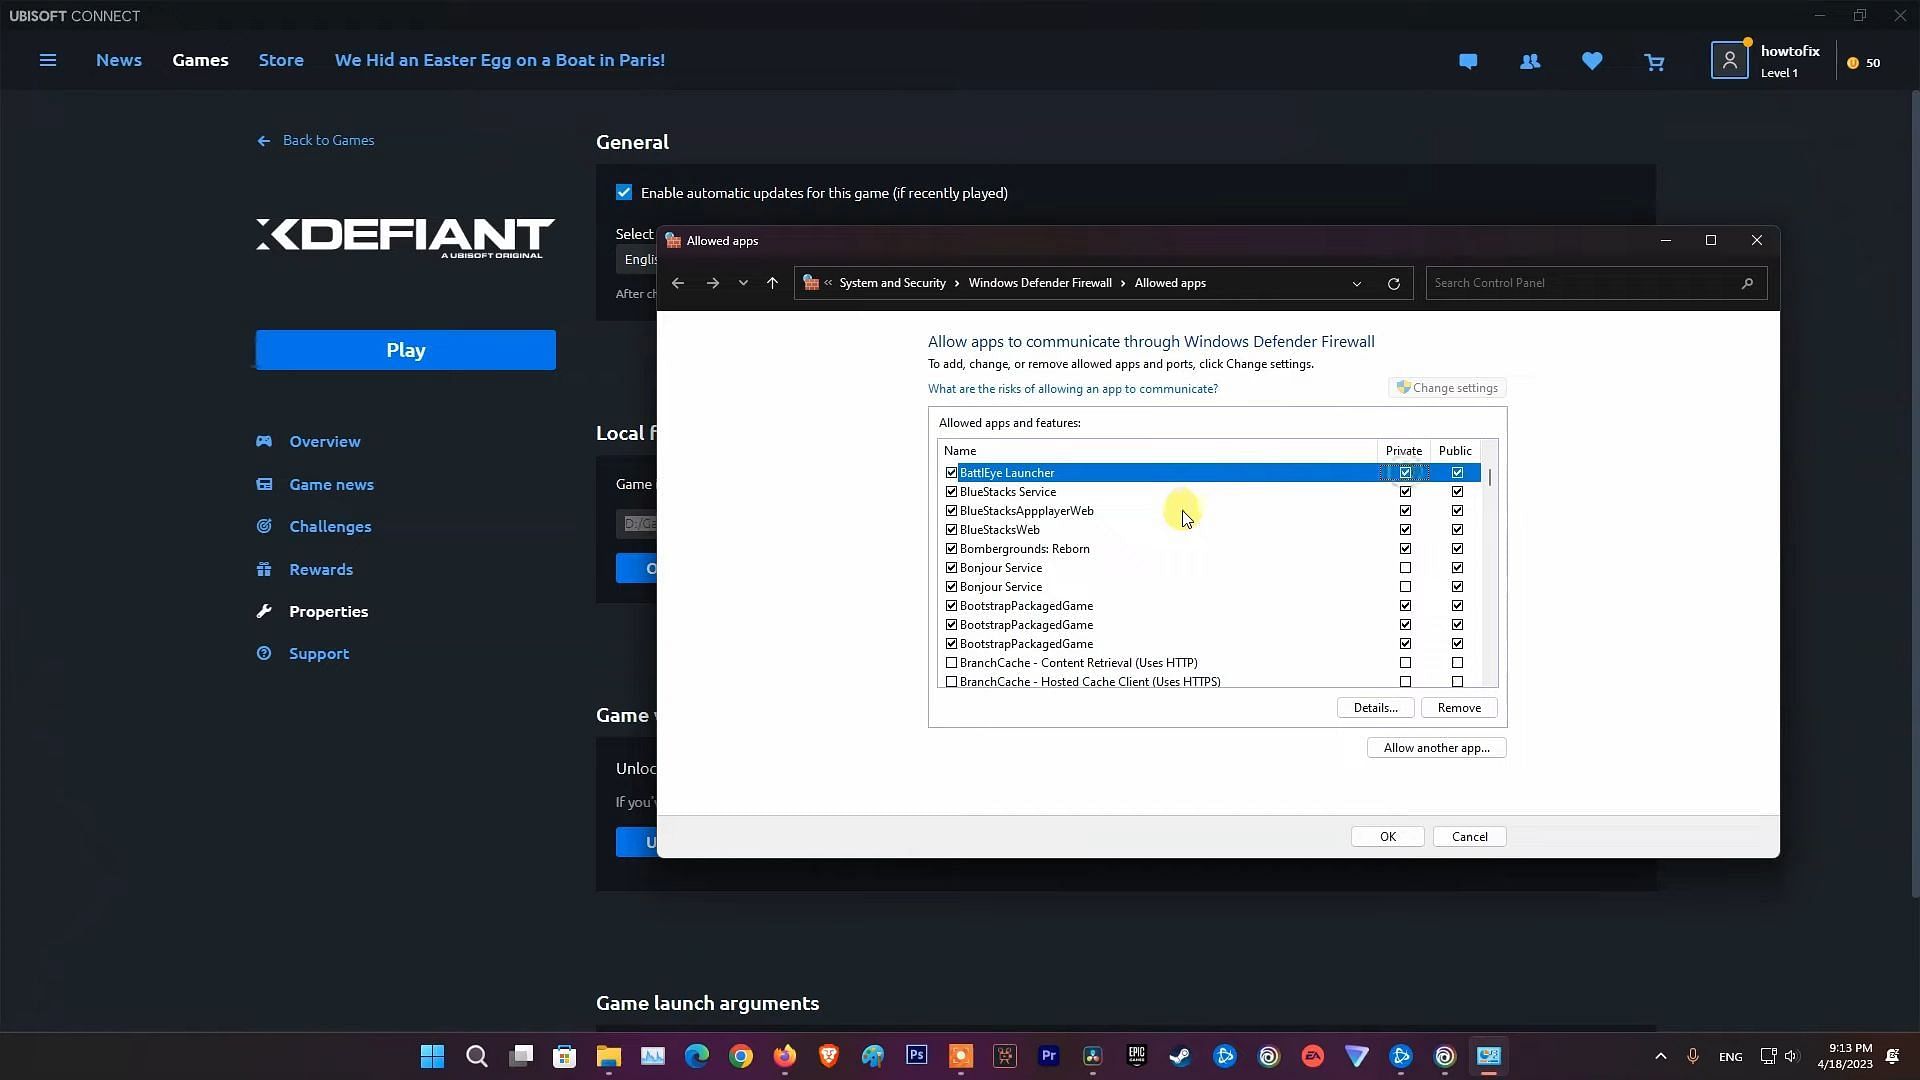Viewport: 1920px width, 1080px height.
Task: Open the Windows Start menu
Action: pos(432,1056)
